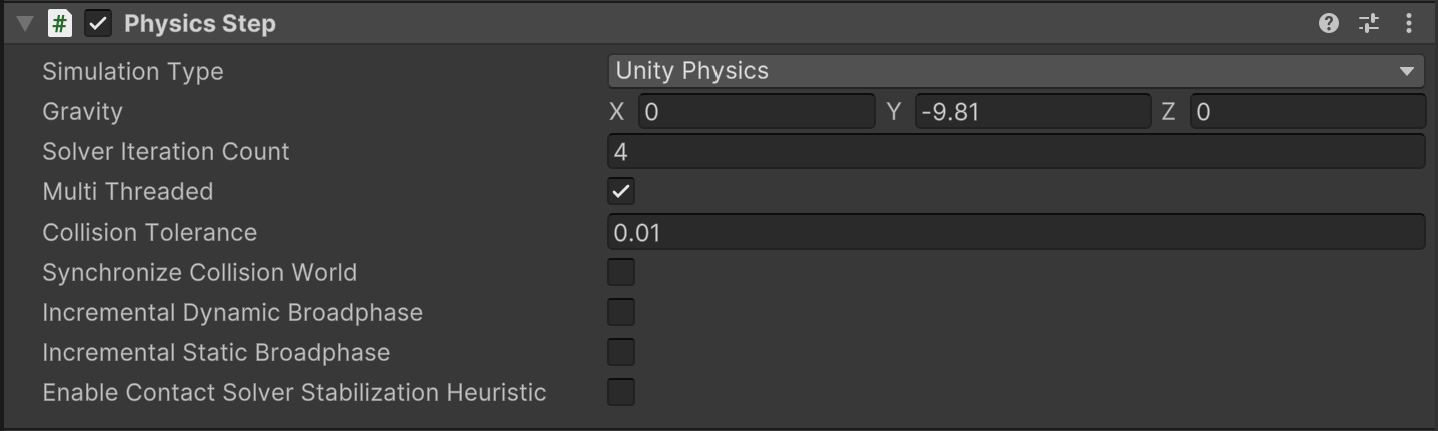Click the Gravity X input field
This screenshot has width=1438, height=431.
[756, 112]
